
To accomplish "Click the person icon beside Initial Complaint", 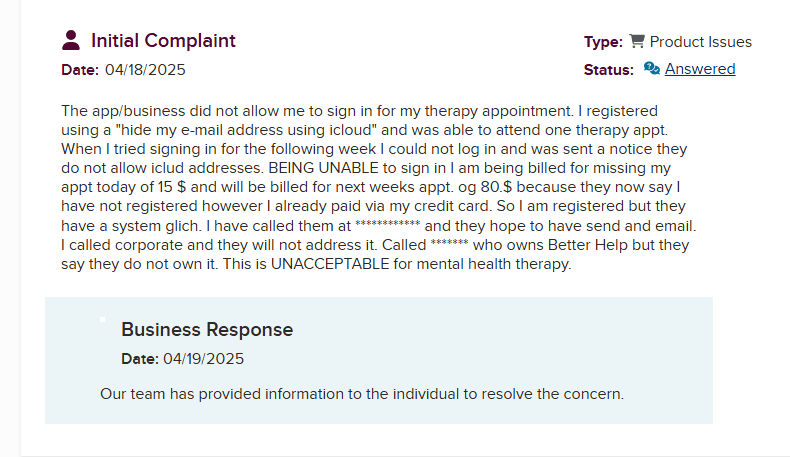I will 71,41.
